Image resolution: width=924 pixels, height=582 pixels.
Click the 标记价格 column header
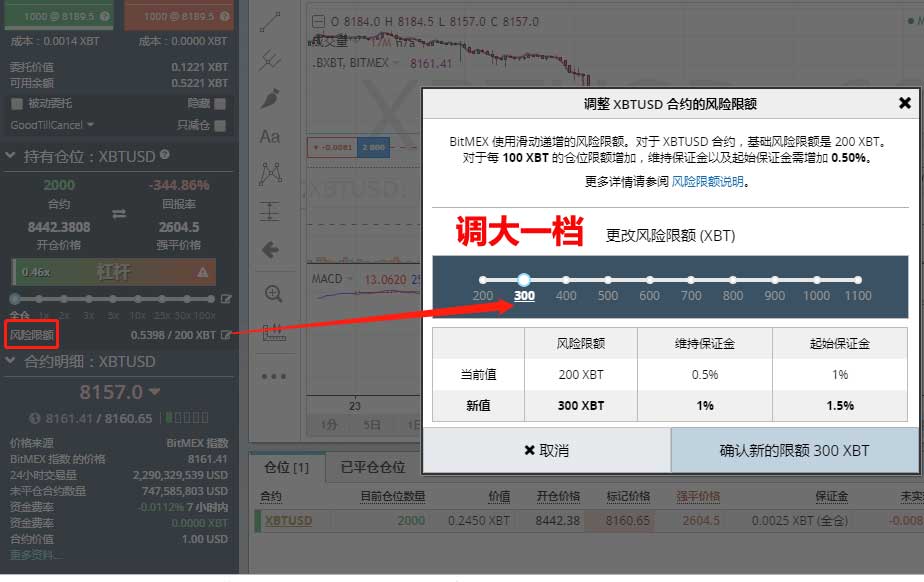[628, 497]
